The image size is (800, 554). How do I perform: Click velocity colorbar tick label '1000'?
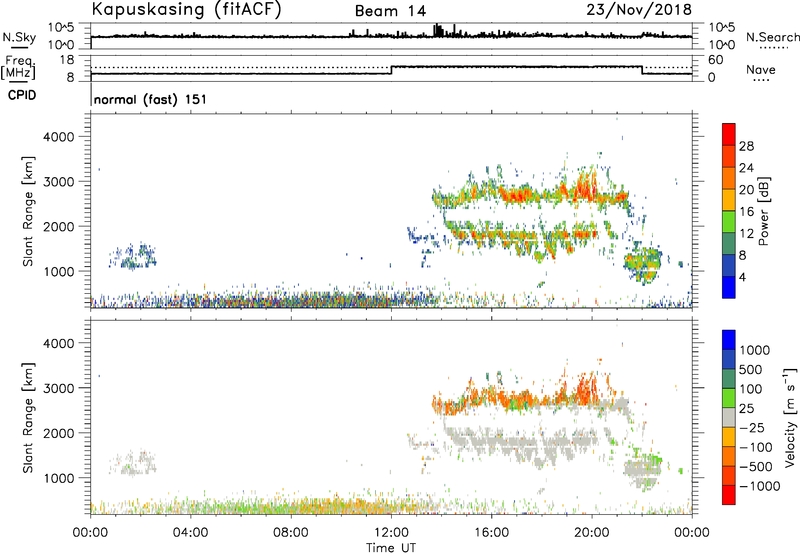click(755, 350)
